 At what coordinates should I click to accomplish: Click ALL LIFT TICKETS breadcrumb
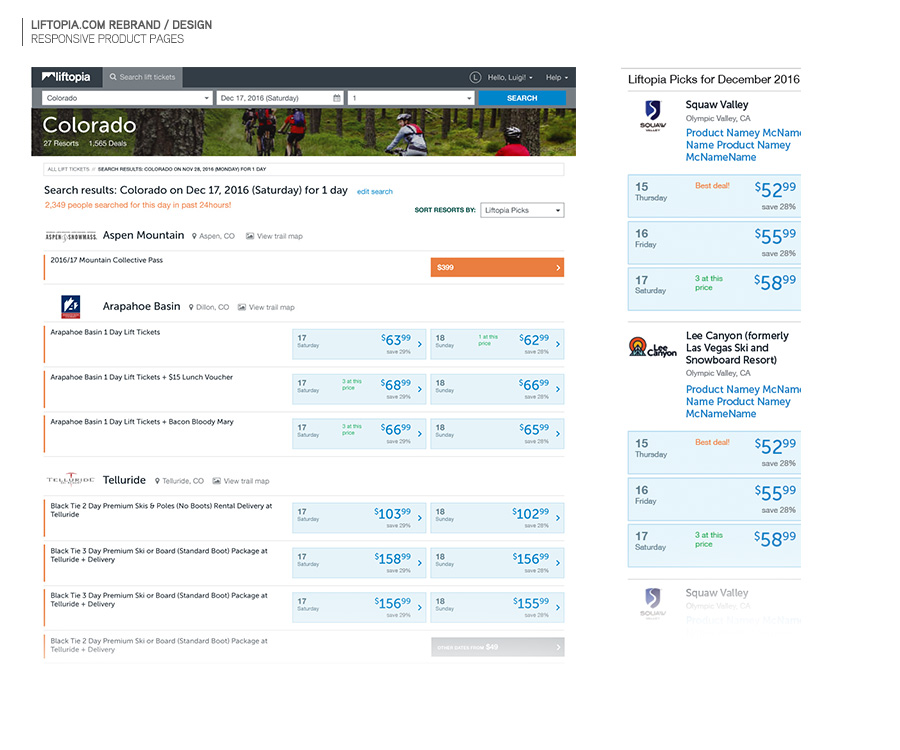68,169
